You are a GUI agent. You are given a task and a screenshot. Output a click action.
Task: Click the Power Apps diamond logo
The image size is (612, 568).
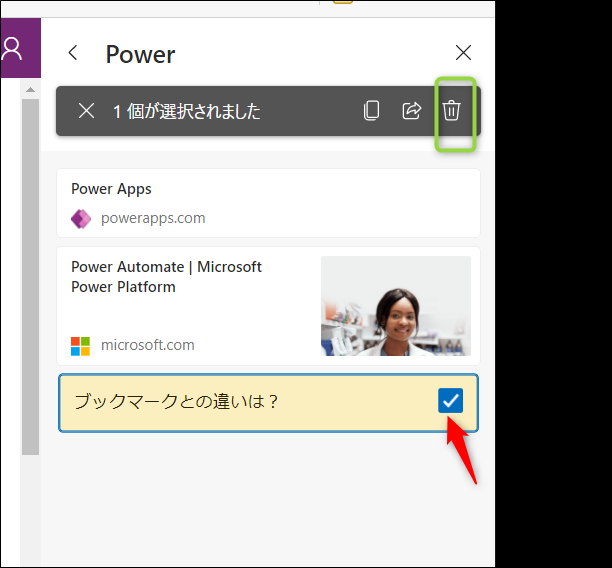[81, 219]
